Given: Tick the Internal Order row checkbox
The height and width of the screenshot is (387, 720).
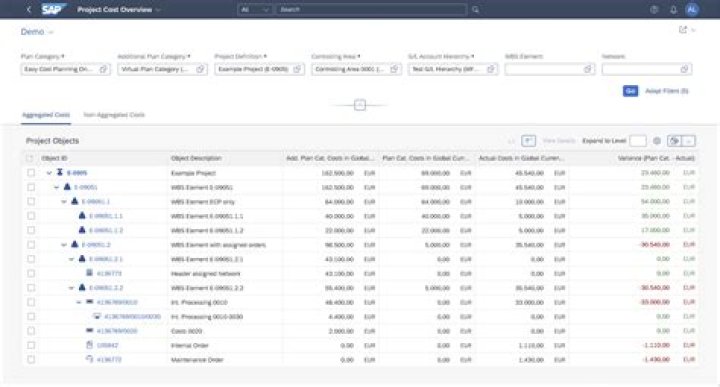Looking at the screenshot, I should [31, 345].
